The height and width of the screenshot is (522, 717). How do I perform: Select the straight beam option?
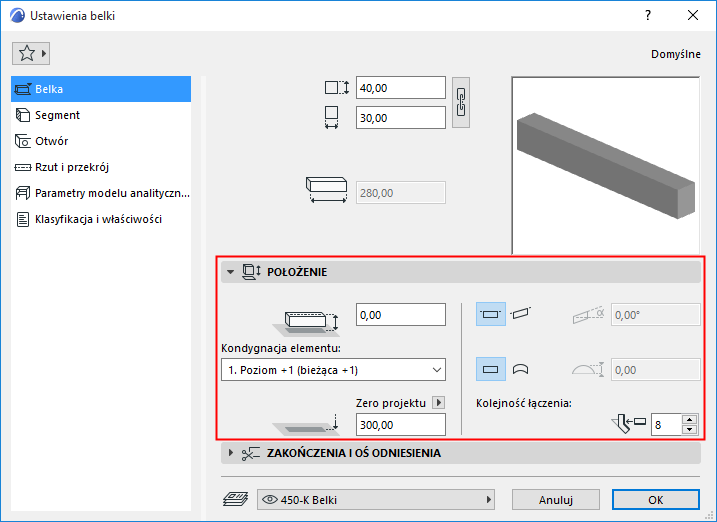click(491, 369)
